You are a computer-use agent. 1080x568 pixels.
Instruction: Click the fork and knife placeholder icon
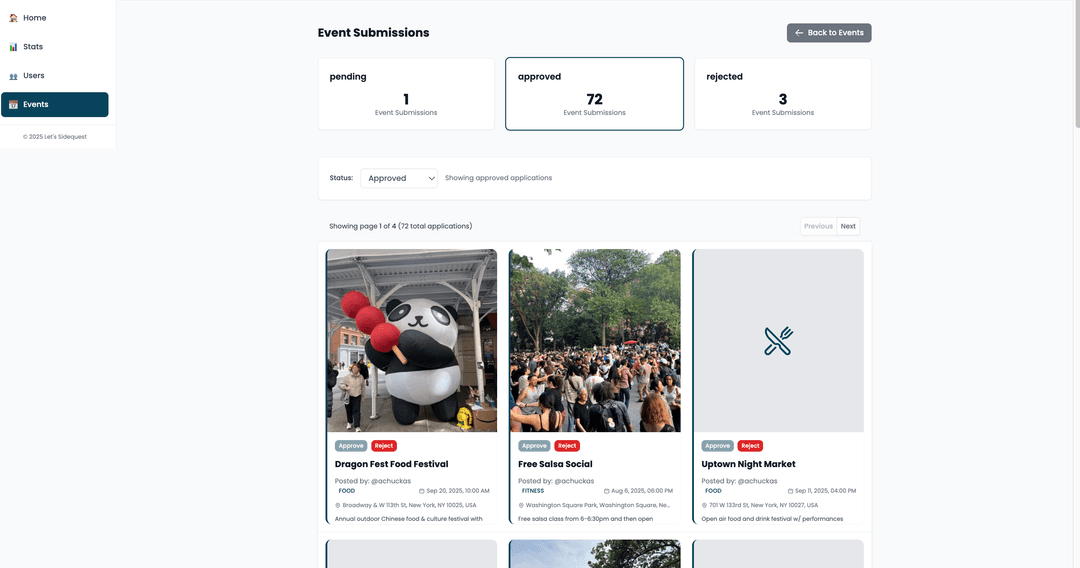click(778, 341)
